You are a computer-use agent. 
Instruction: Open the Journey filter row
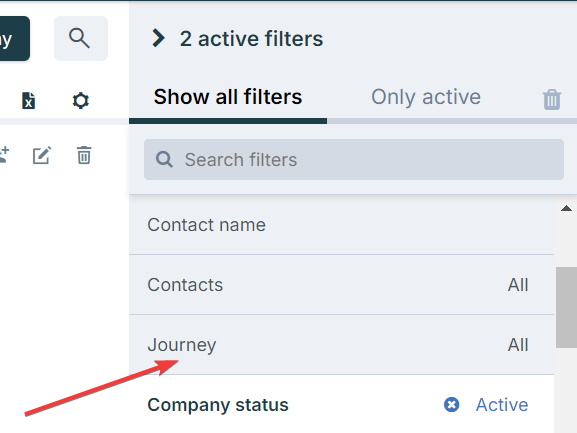pyautogui.click(x=341, y=345)
